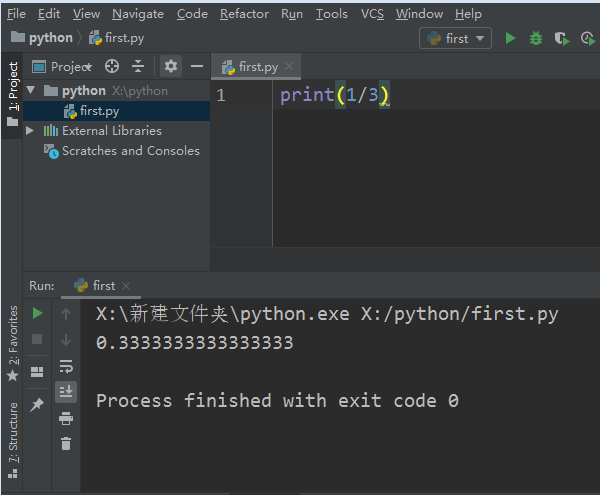
Task: Click the locate/scroll-from-source target icon
Action: click(112, 67)
